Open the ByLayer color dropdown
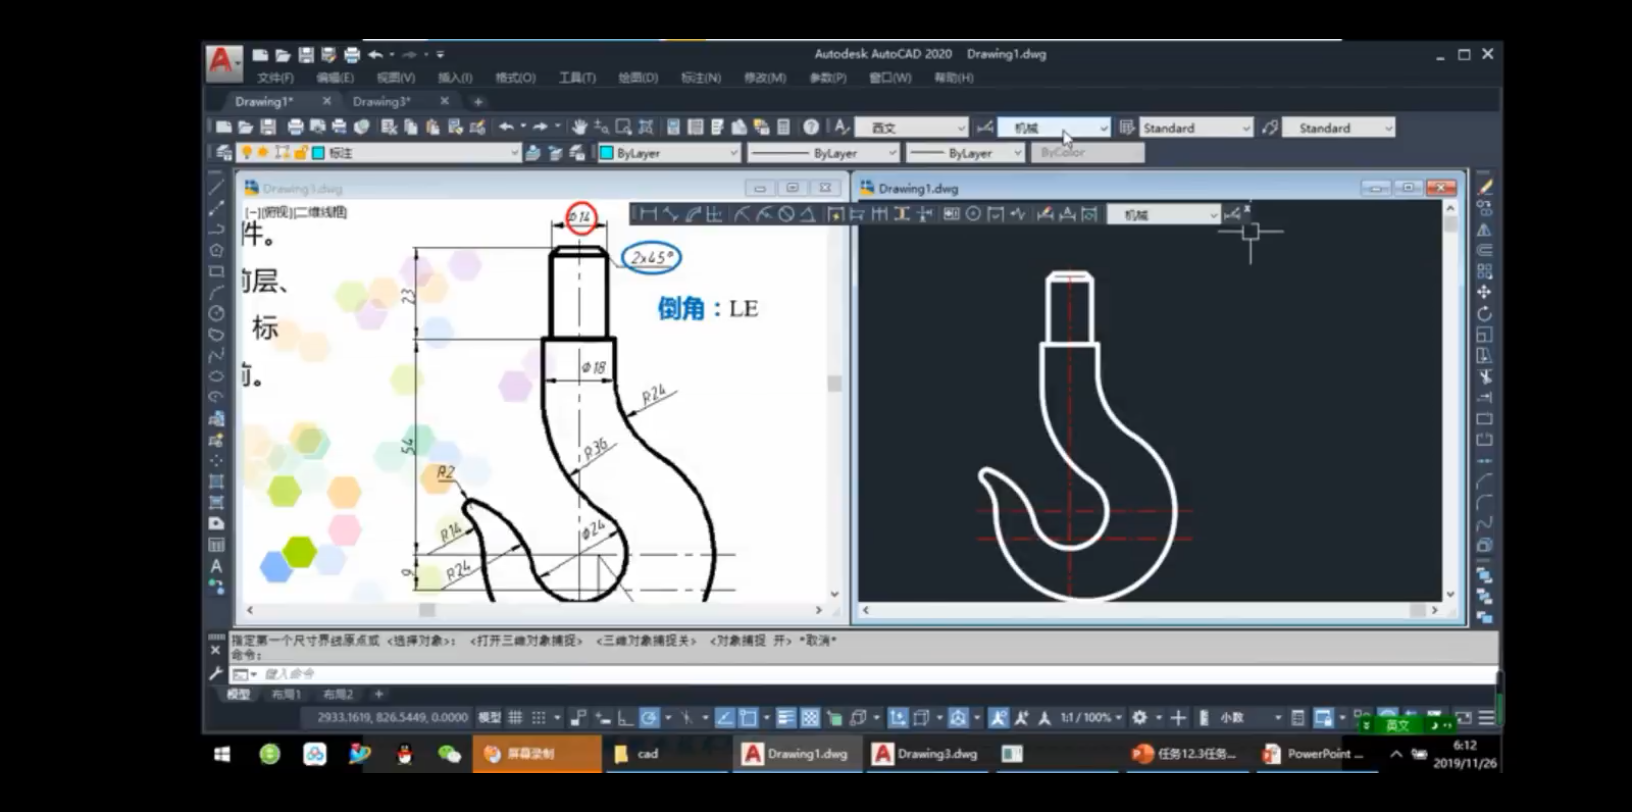 point(668,153)
